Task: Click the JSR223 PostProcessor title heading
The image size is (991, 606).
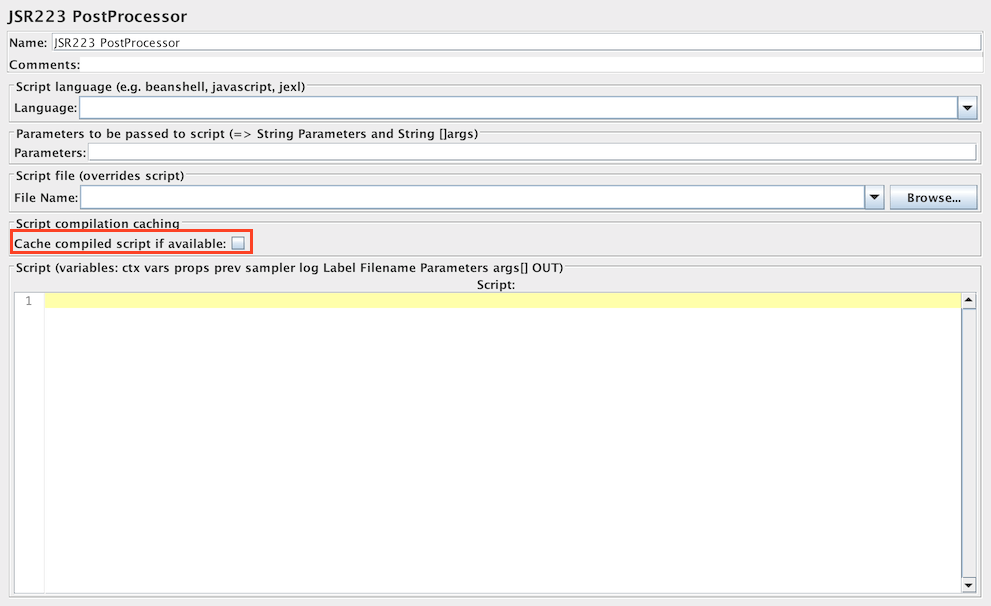Action: (x=97, y=17)
